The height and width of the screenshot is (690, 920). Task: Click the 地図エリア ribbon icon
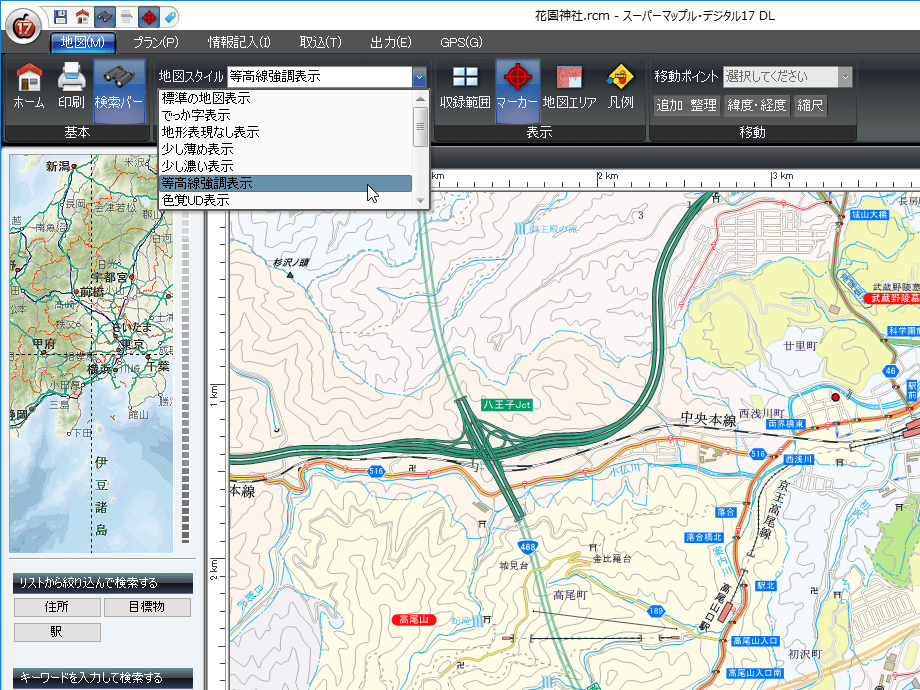click(569, 86)
